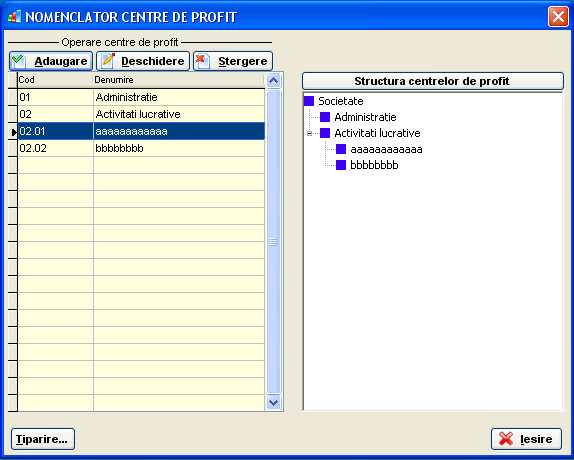The width and height of the screenshot is (574, 460).
Task: Click Structura centrelor de profit header button
Action: 433,81
